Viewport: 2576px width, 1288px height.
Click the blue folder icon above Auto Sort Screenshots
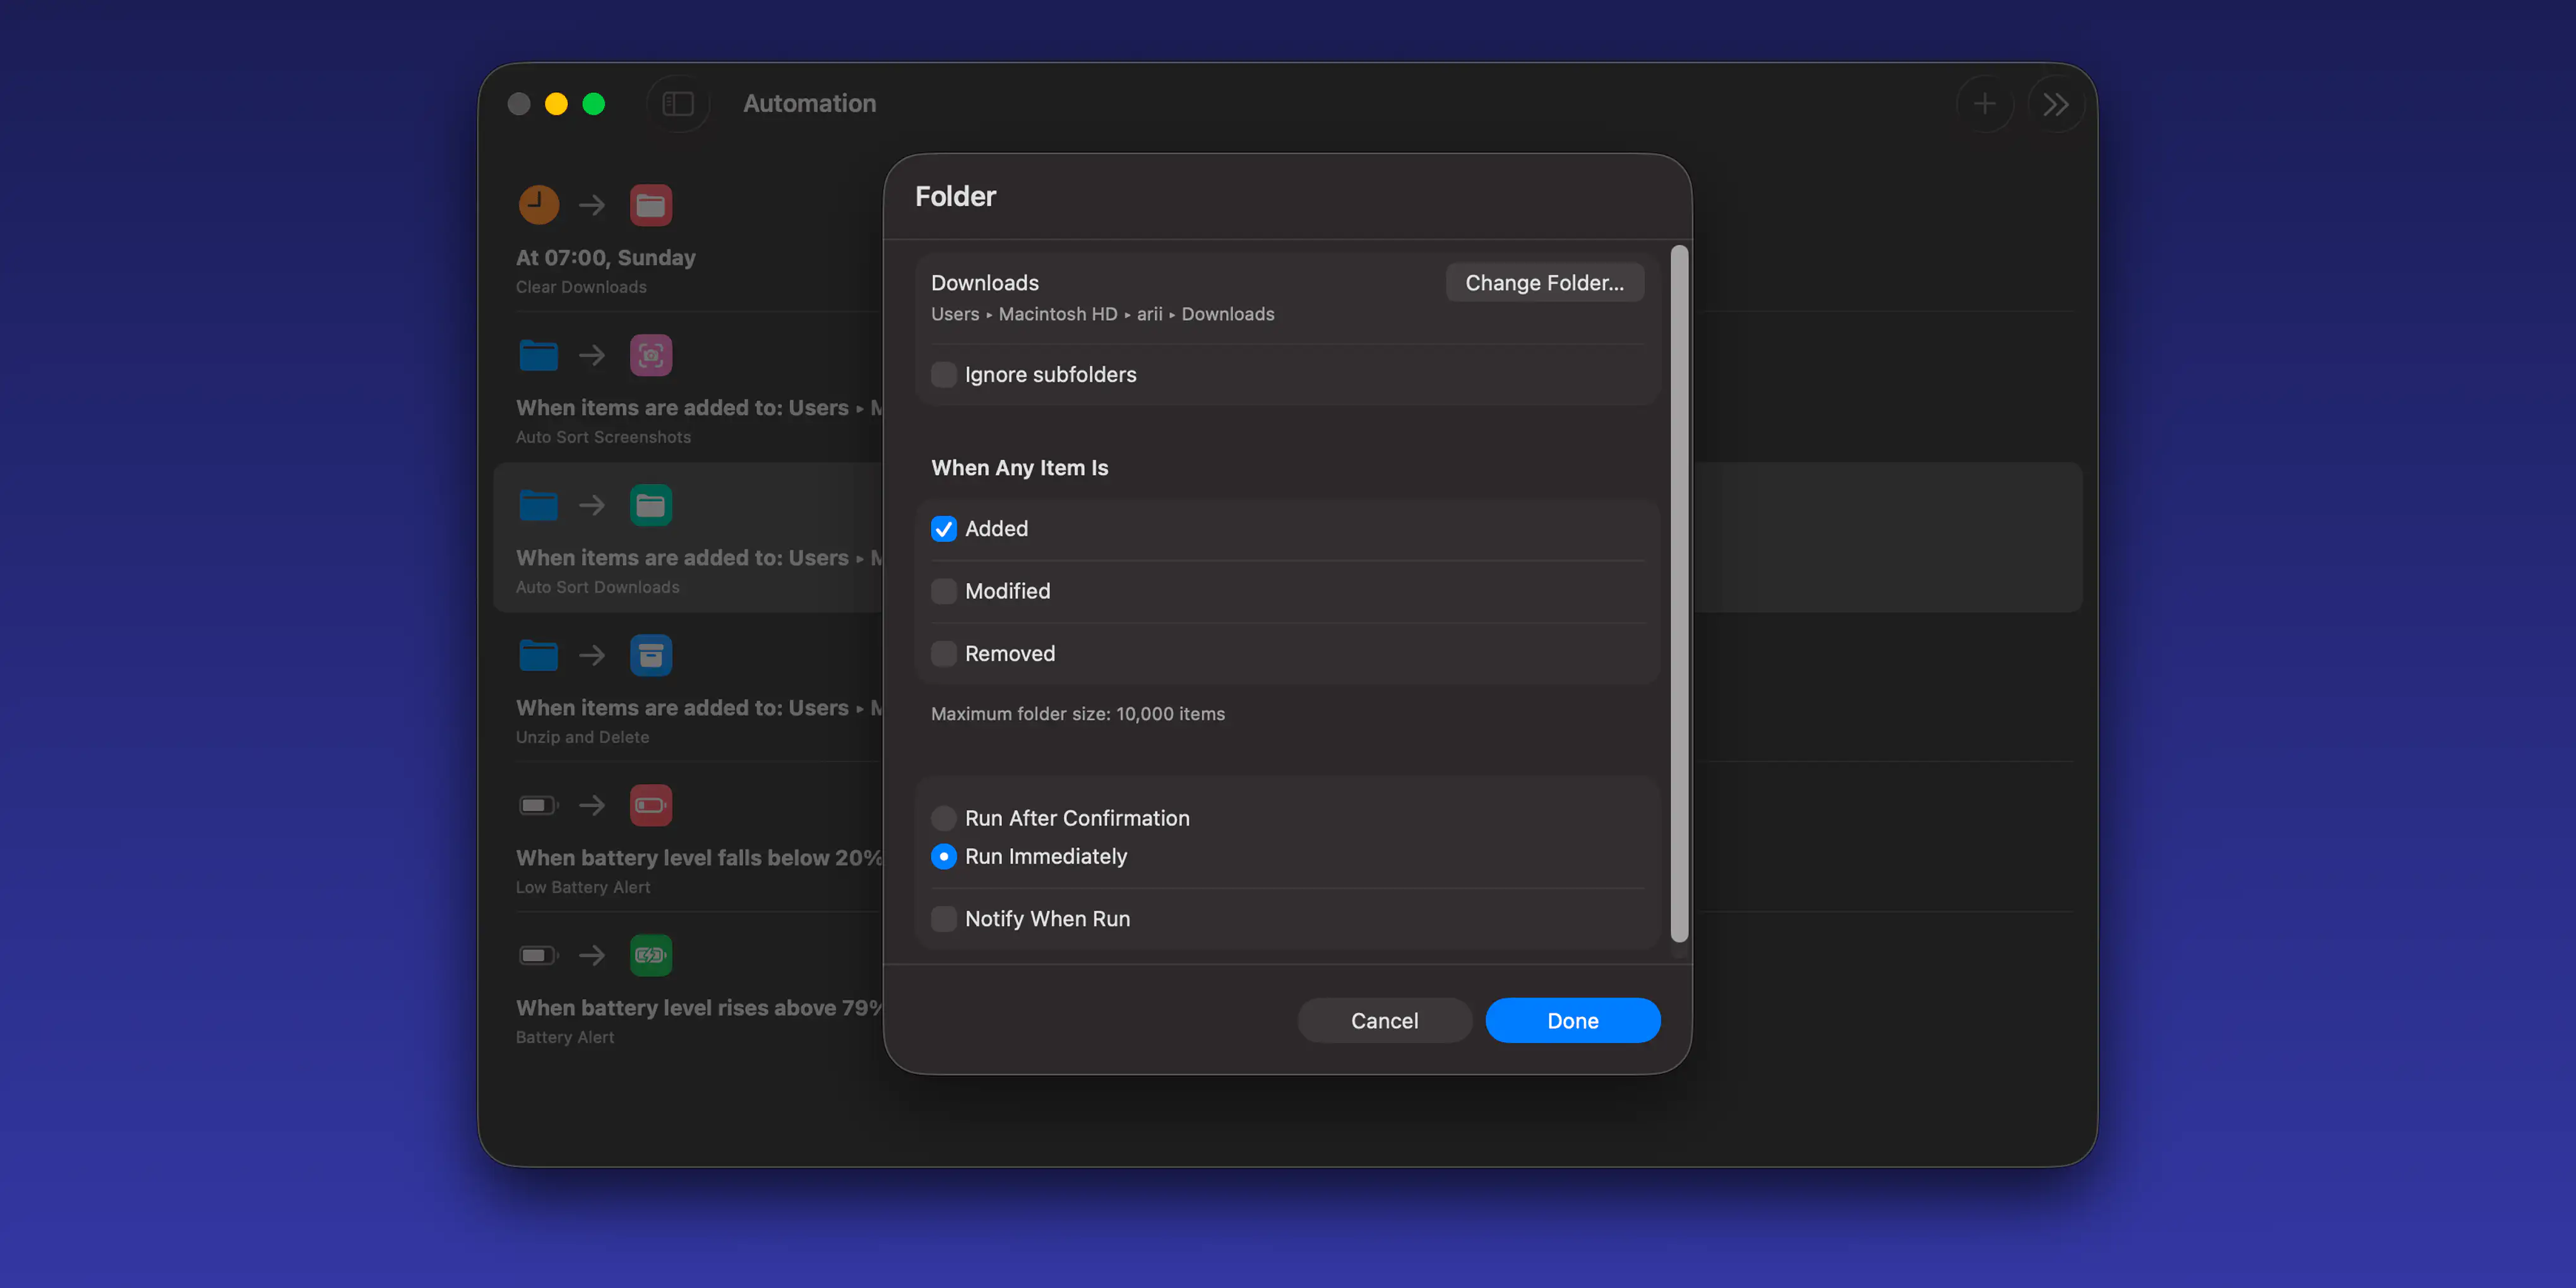point(538,355)
